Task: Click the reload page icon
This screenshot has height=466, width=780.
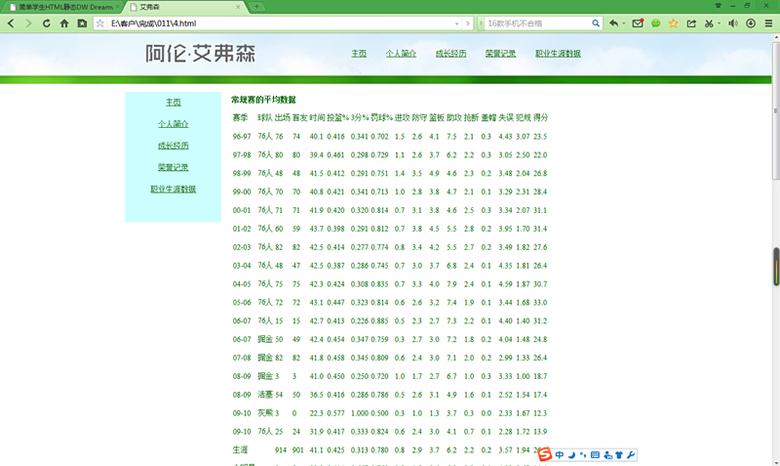Action: point(47,23)
